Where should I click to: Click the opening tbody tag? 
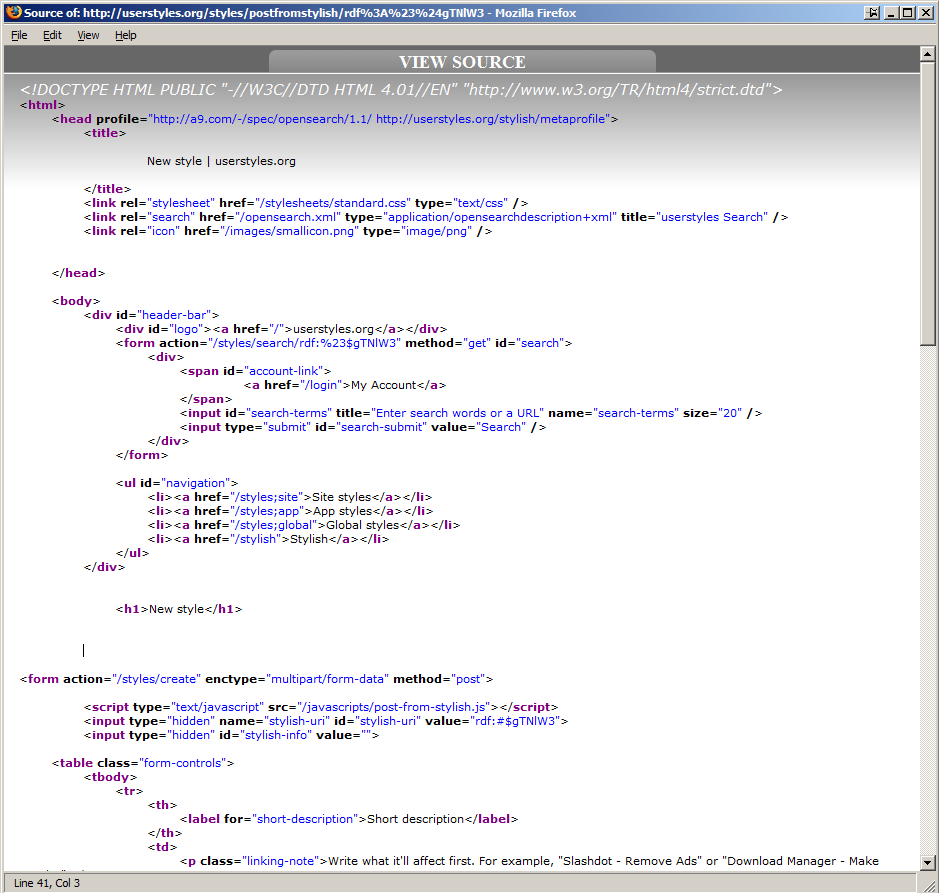(x=110, y=777)
